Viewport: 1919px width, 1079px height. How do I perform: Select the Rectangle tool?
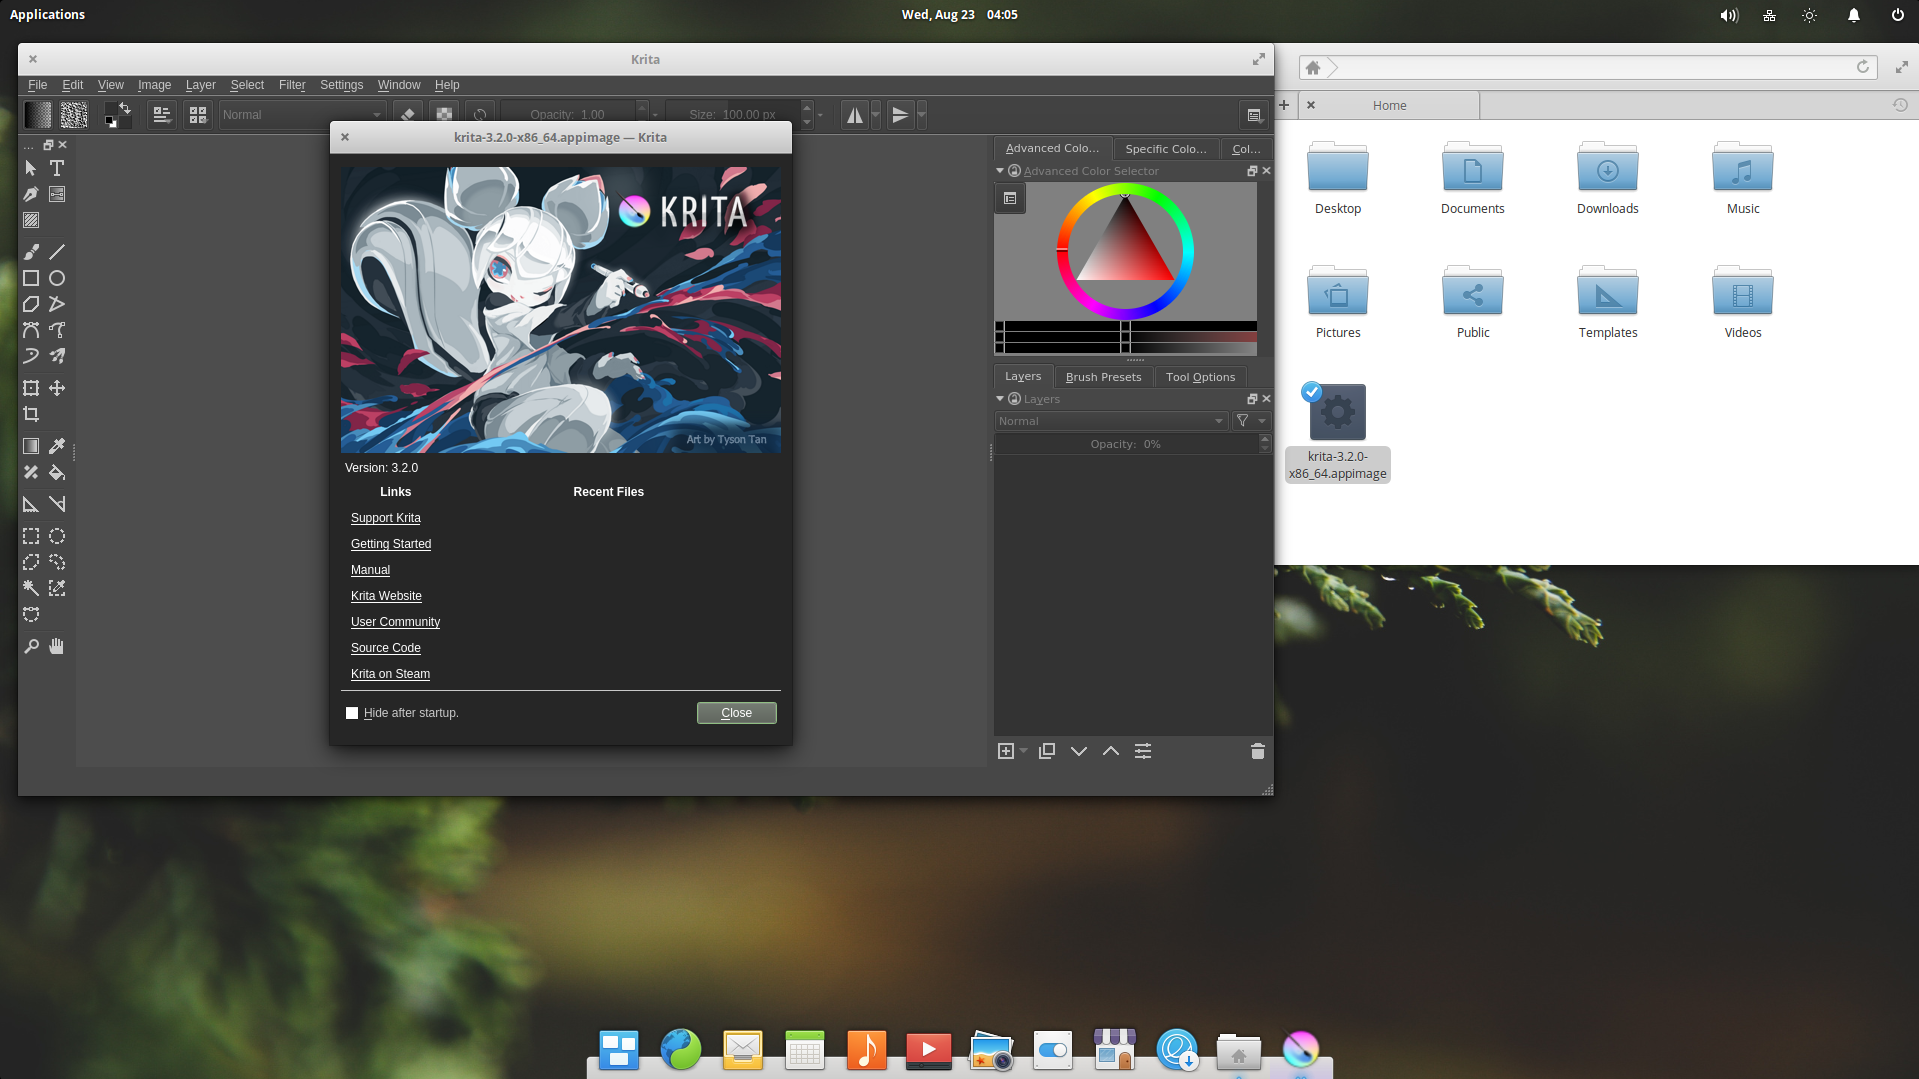[31, 278]
